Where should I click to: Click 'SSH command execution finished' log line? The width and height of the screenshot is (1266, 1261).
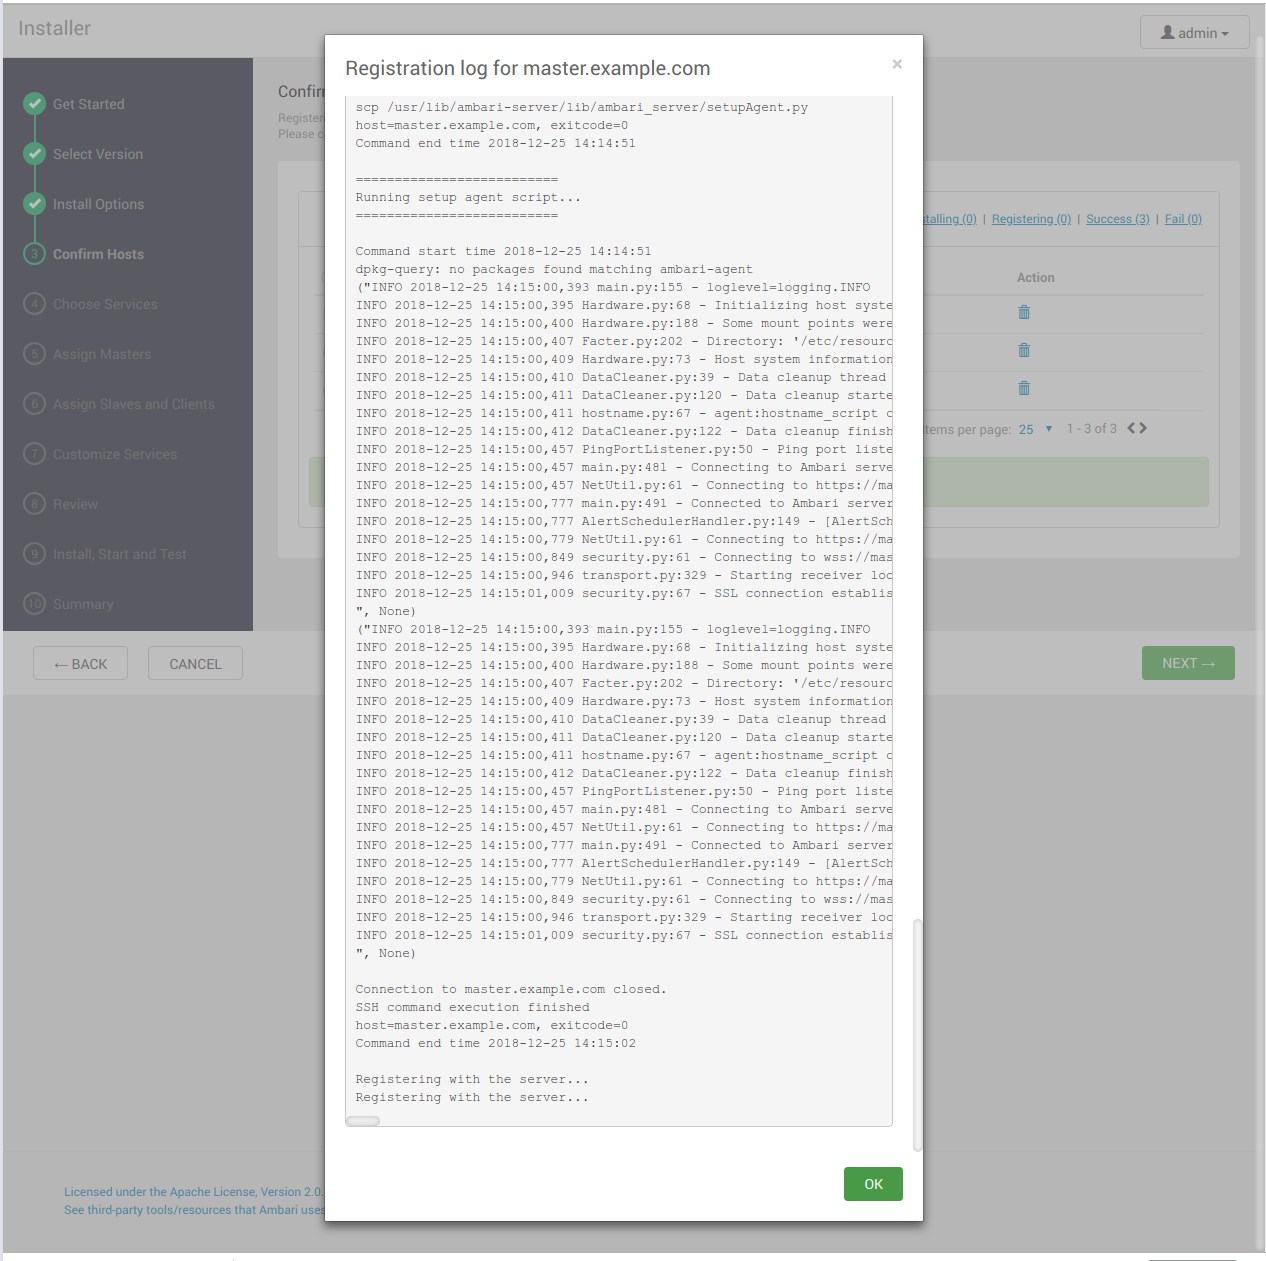[x=473, y=1007]
